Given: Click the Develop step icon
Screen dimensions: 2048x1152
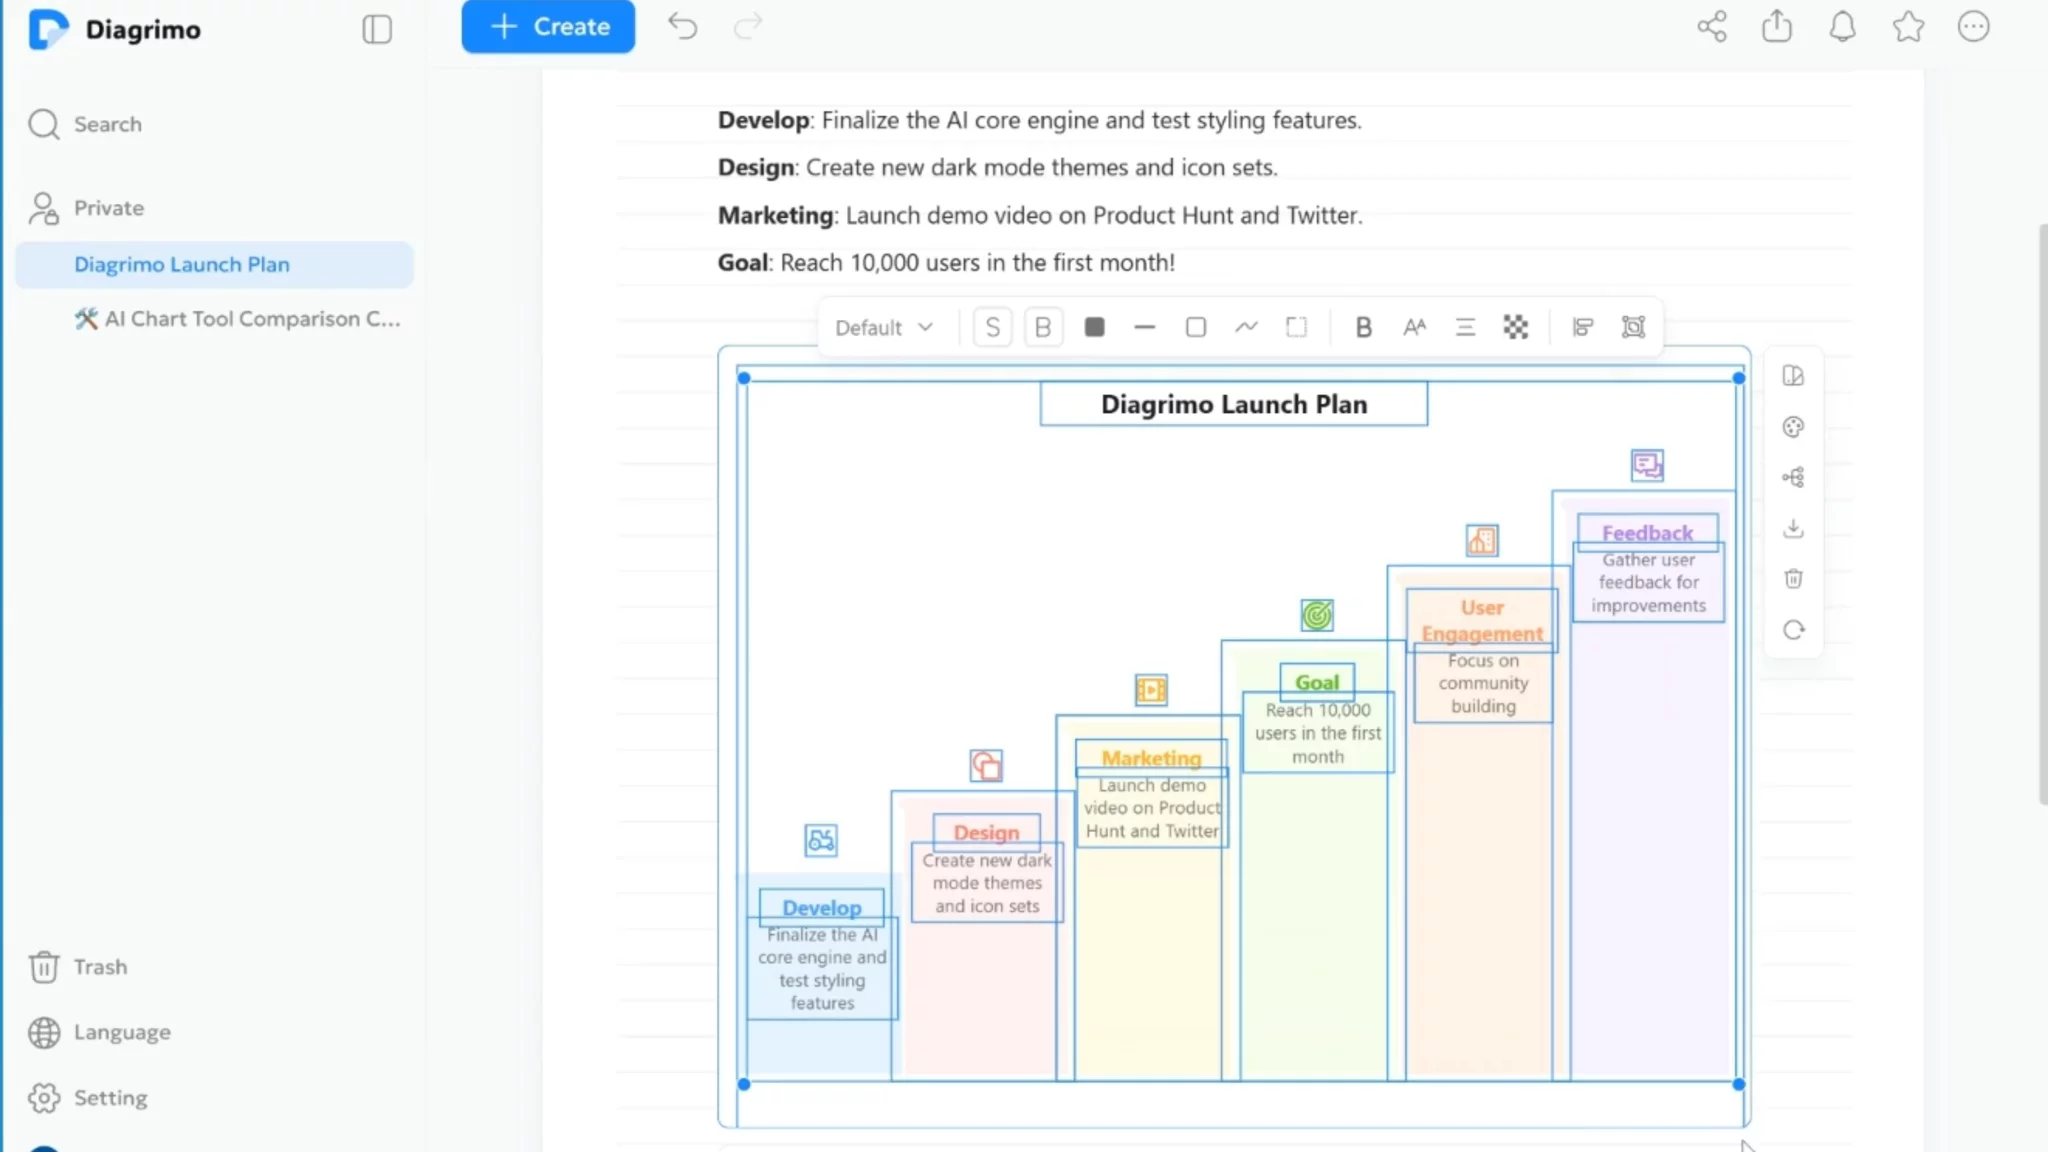Looking at the screenshot, I should click(821, 840).
